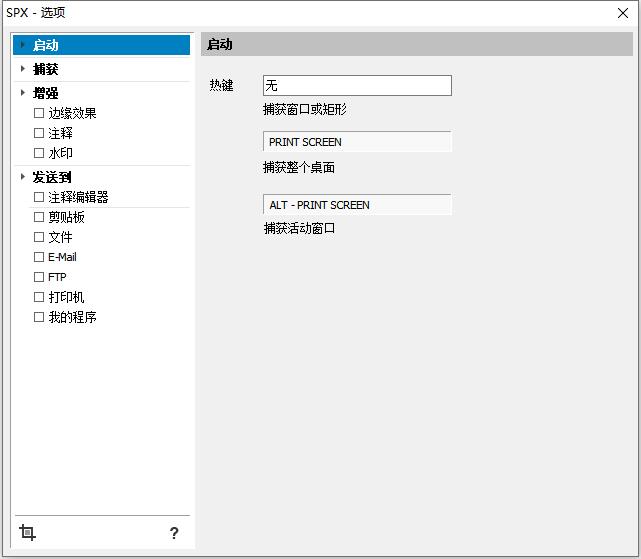The height and width of the screenshot is (559, 641).
Task: Enable the 水印 checkbox
Action: (x=39, y=153)
